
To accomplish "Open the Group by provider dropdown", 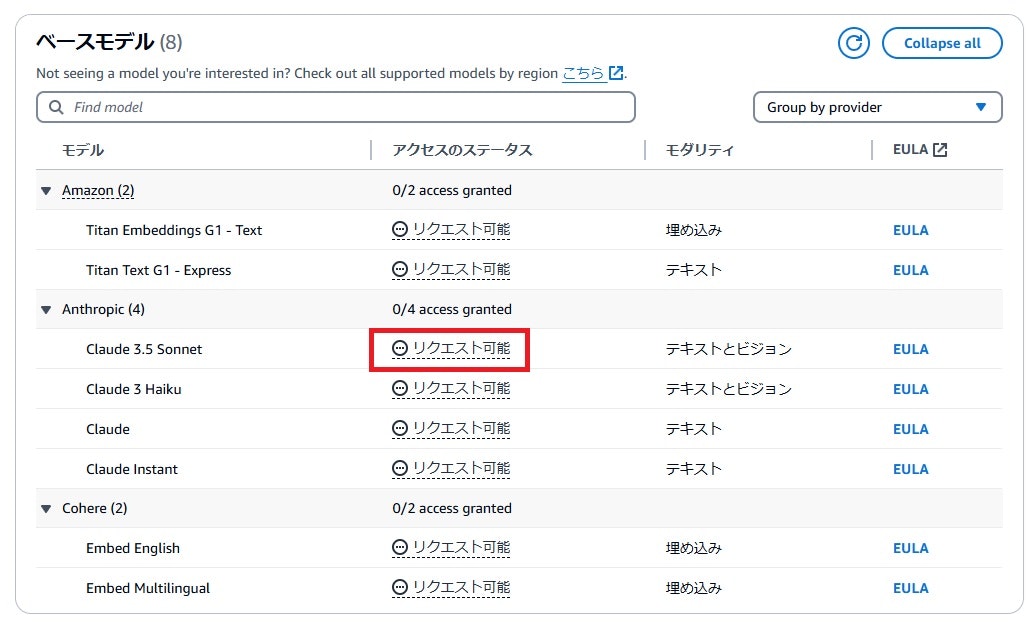I will [x=878, y=107].
